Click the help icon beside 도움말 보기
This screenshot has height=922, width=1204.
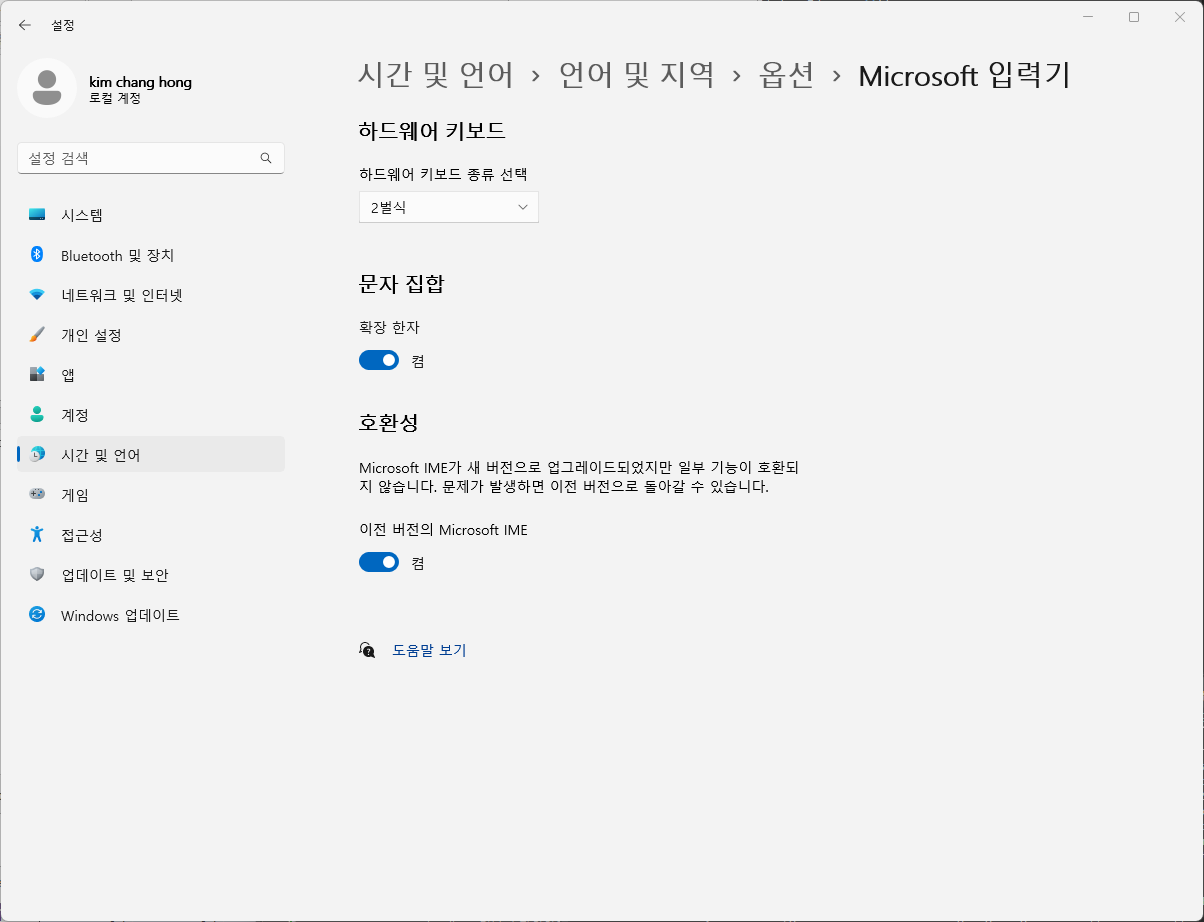[367, 650]
